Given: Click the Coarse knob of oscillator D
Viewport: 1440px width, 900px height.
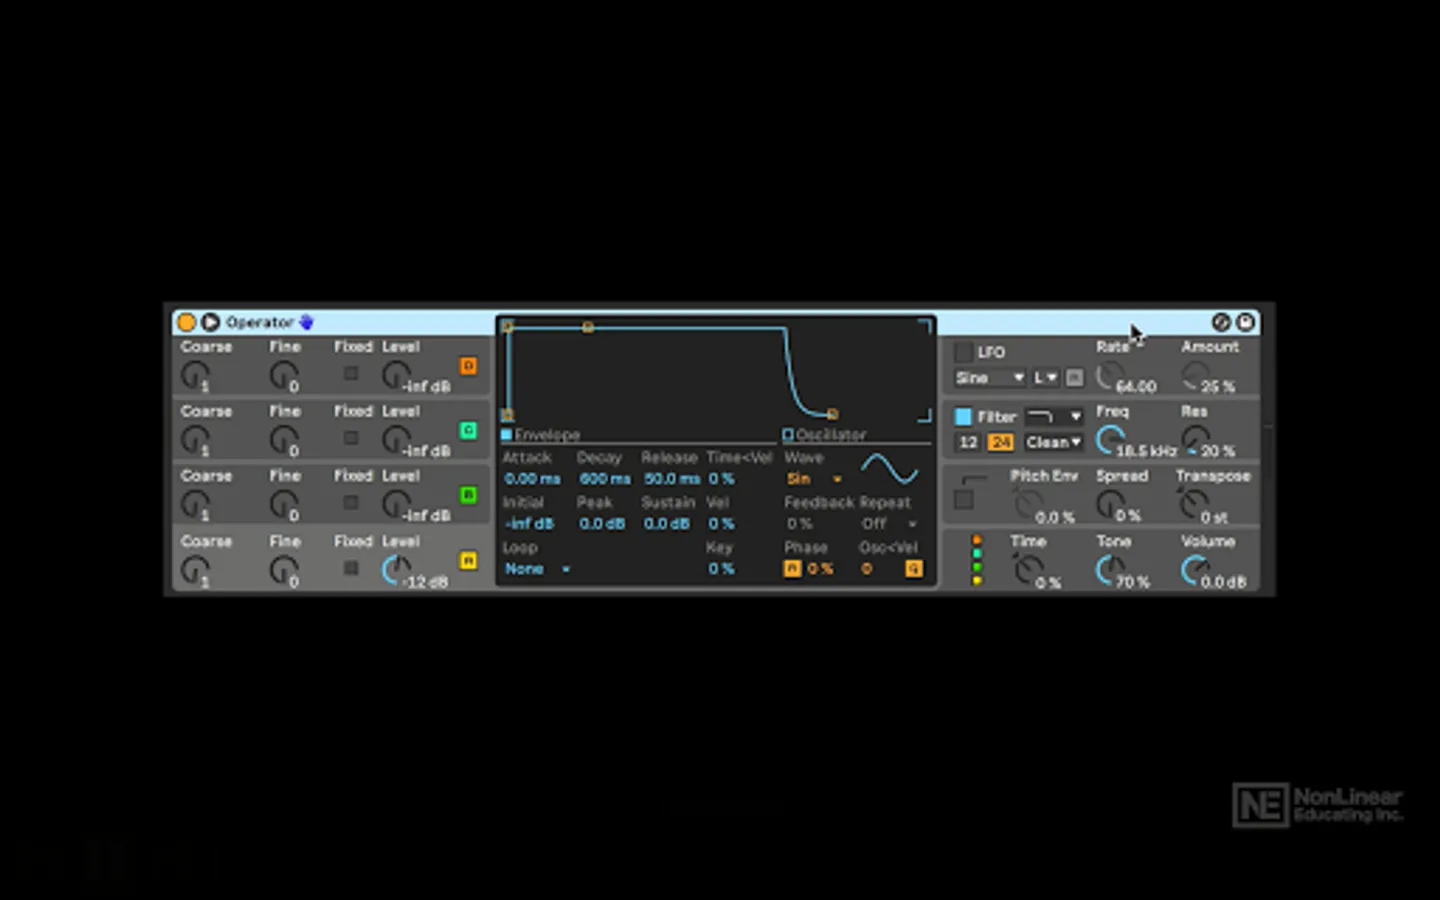Looking at the screenshot, I should tap(193, 376).
